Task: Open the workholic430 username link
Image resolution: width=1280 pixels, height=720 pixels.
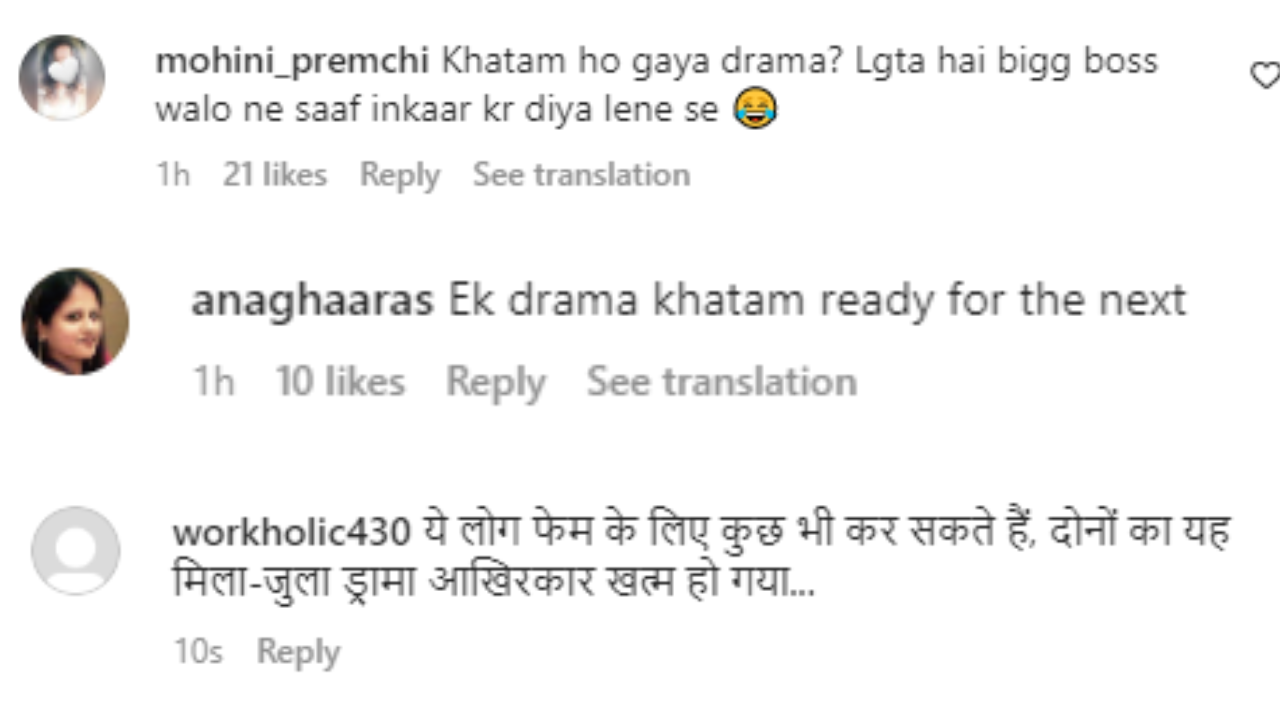Action: click(291, 532)
